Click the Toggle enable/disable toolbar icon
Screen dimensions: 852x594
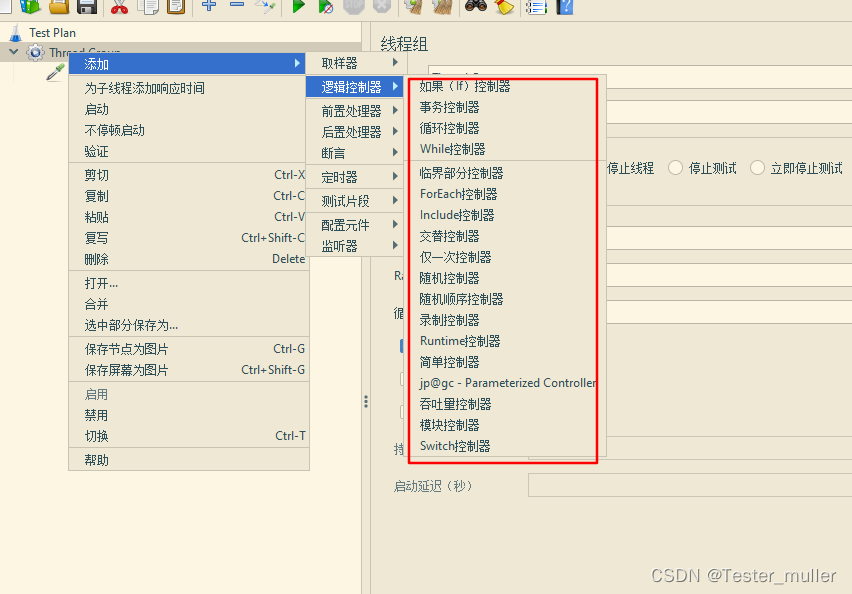point(265,5)
